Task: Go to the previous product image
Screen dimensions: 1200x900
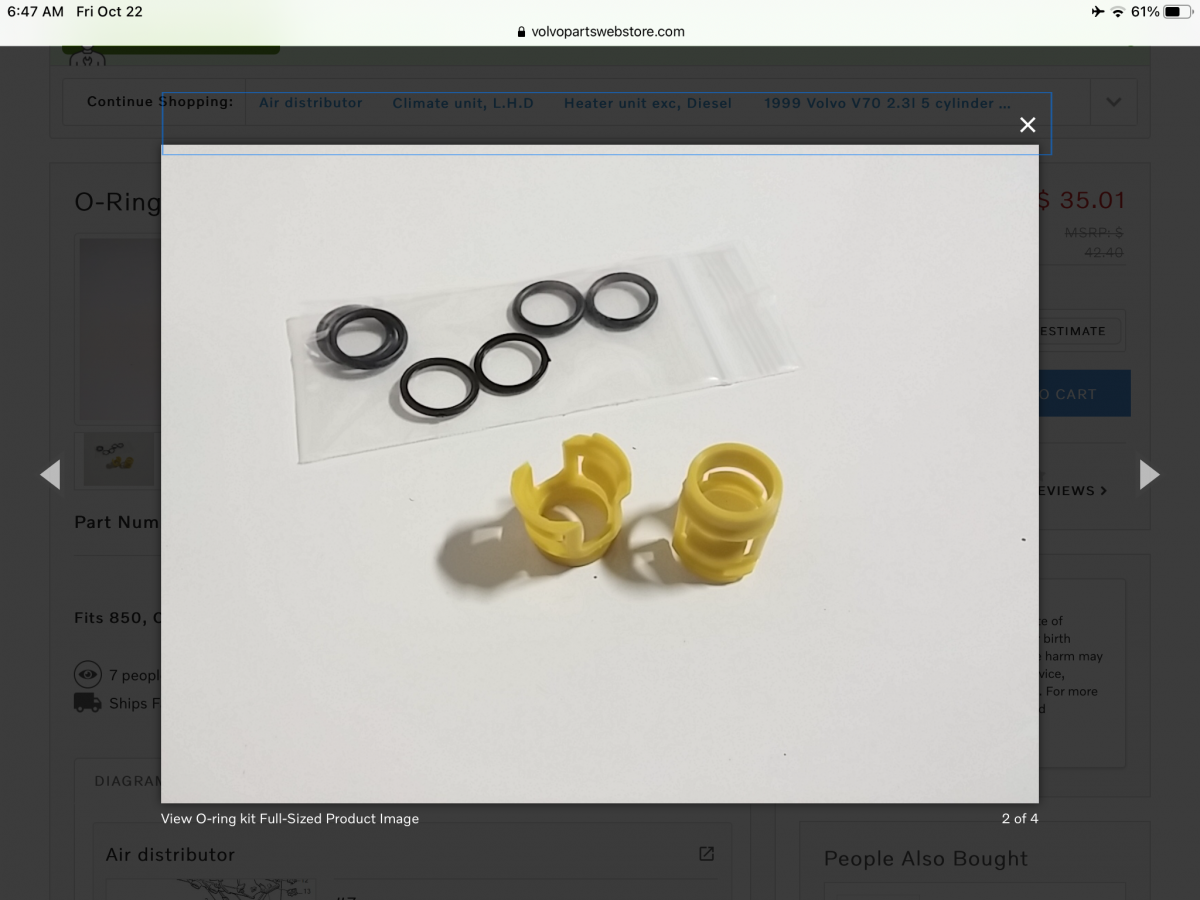Action: coord(50,475)
